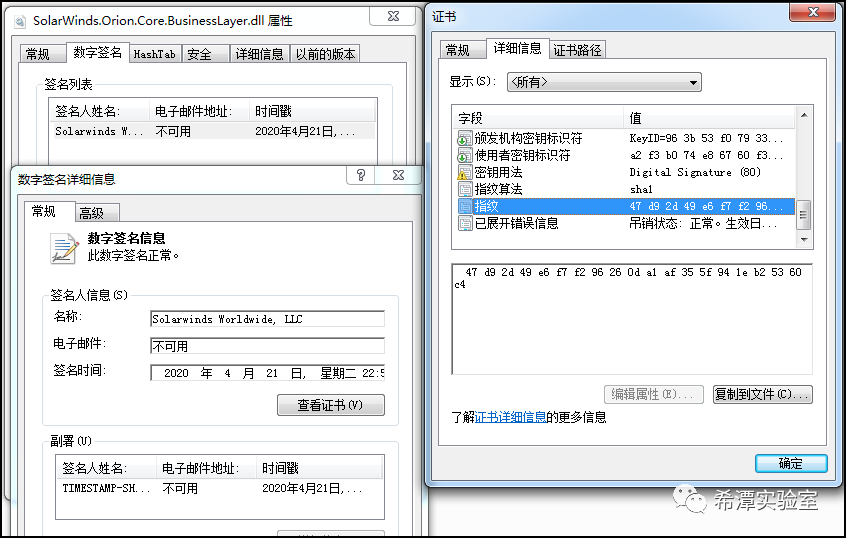Click the selected 指纹 row icon
Image resolution: width=846 pixels, height=538 pixels.
(465, 207)
